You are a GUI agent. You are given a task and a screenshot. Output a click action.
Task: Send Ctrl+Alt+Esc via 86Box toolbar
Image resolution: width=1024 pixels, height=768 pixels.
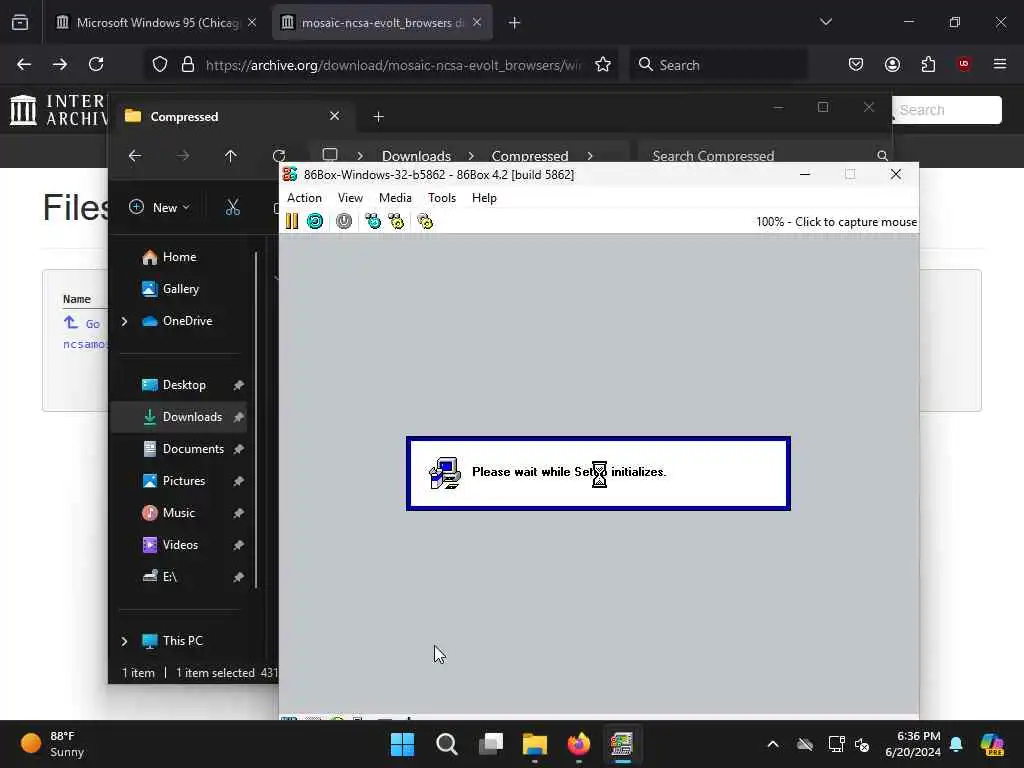[396, 221]
